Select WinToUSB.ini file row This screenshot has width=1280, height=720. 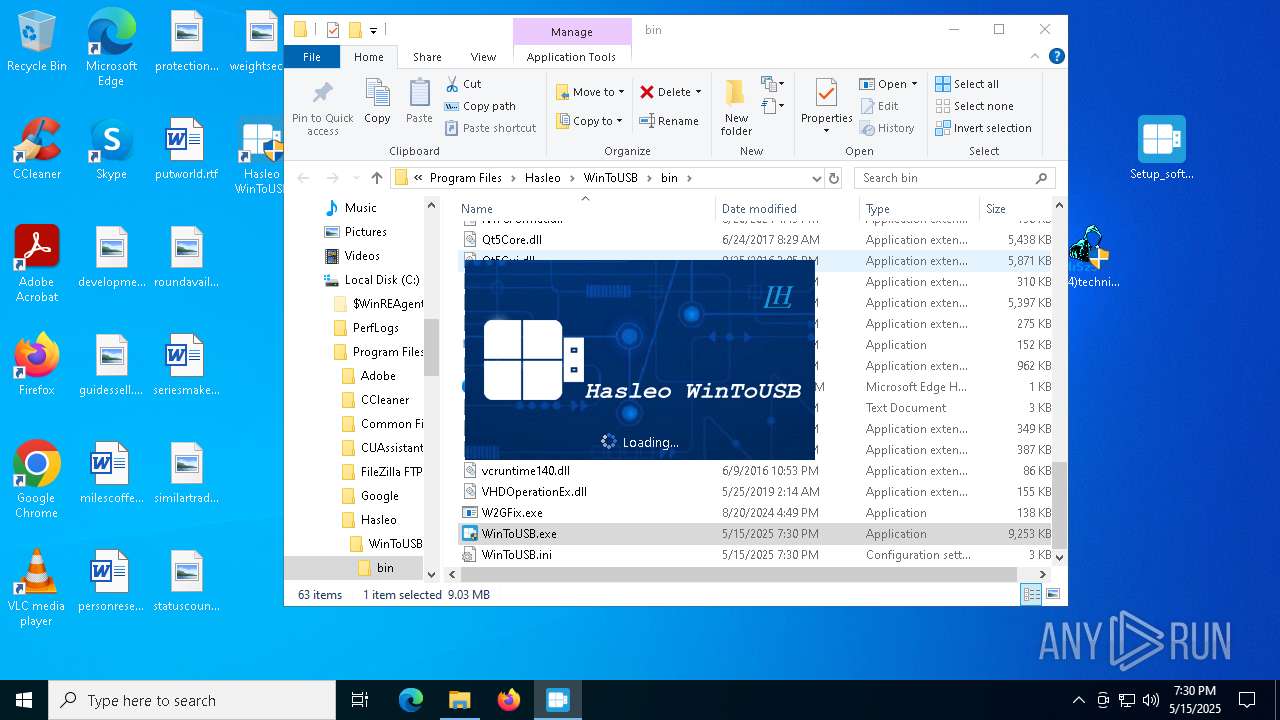(x=755, y=555)
